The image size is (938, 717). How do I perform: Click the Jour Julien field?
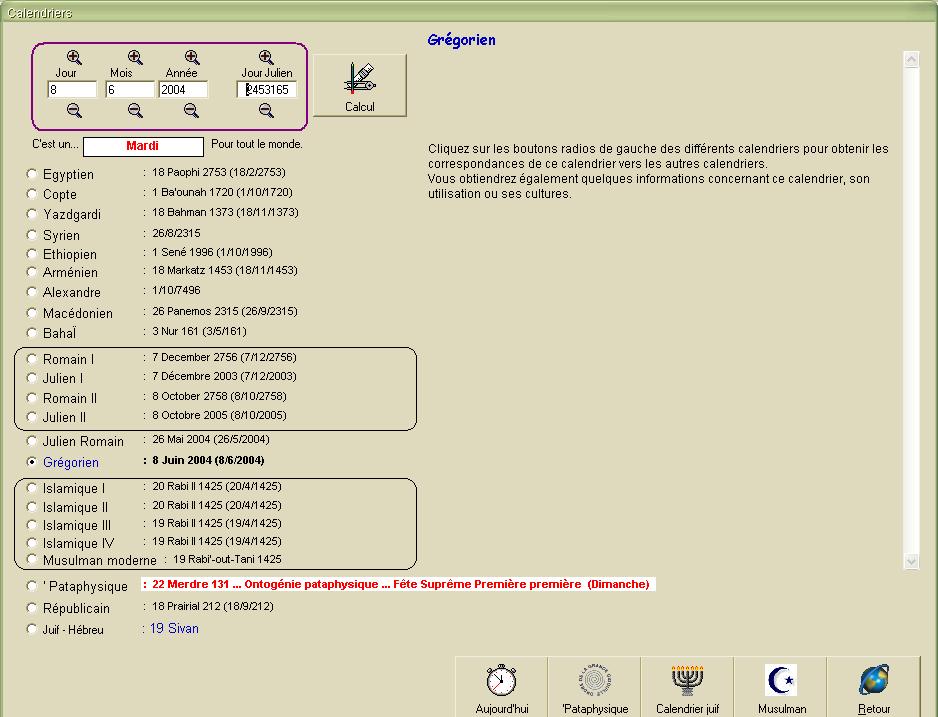pyautogui.click(x=267, y=90)
